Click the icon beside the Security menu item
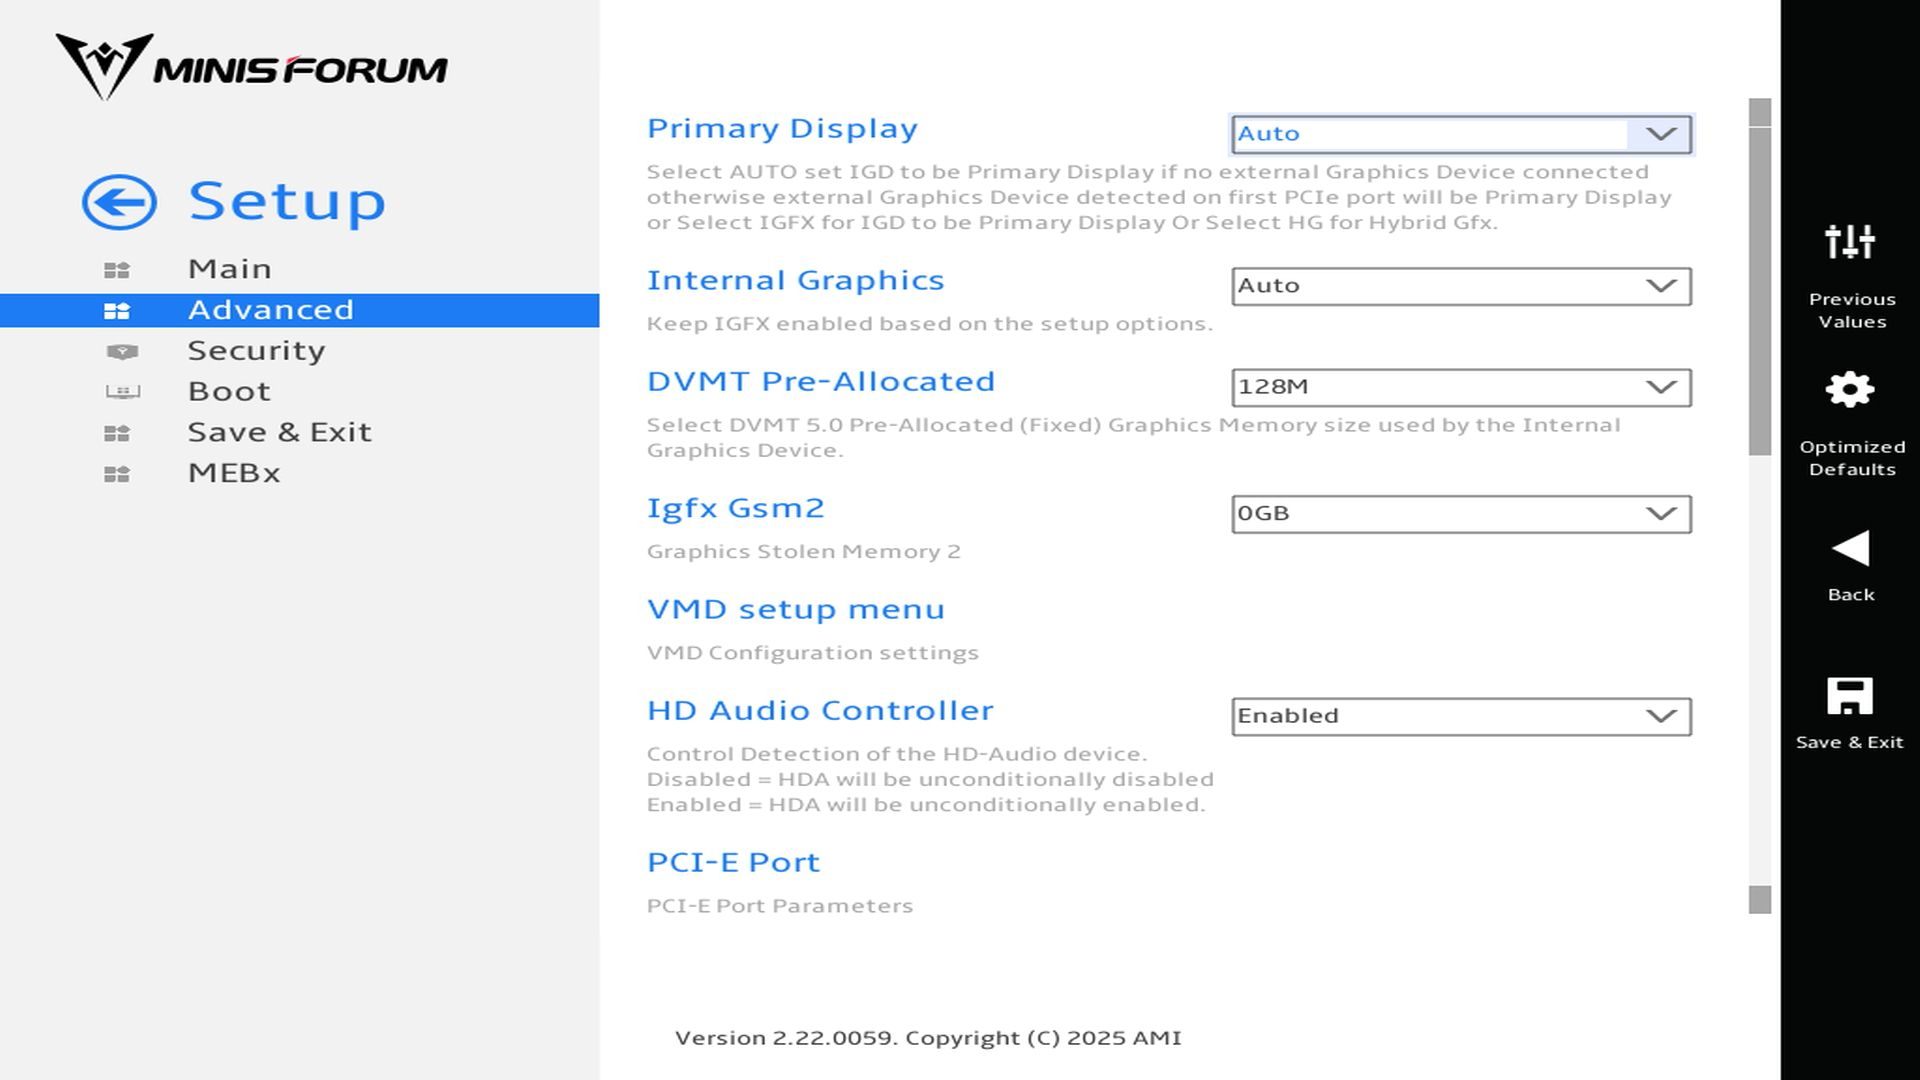The width and height of the screenshot is (1920, 1080). pyautogui.click(x=122, y=351)
